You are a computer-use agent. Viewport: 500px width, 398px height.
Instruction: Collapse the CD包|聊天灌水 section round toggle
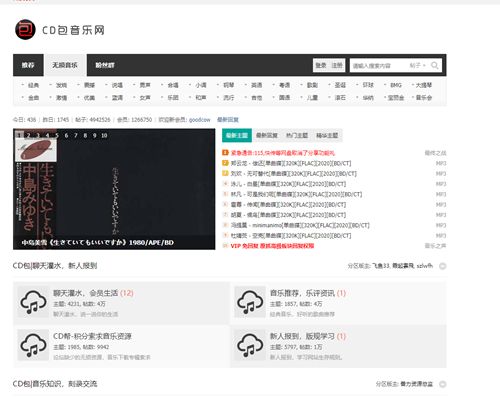coord(442,266)
